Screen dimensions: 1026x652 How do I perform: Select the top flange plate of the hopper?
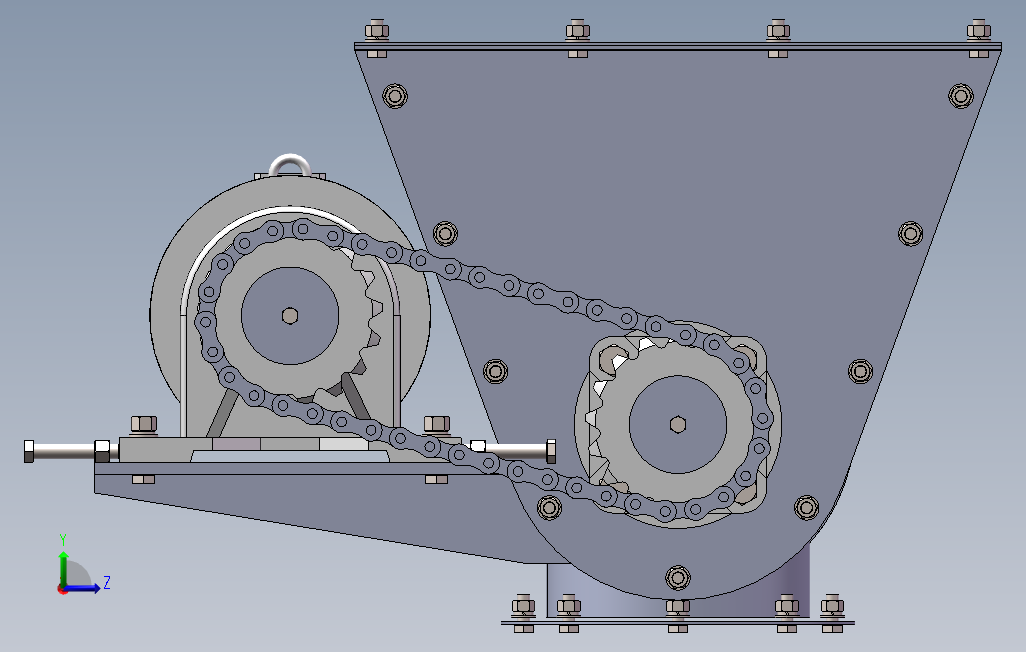[678, 46]
